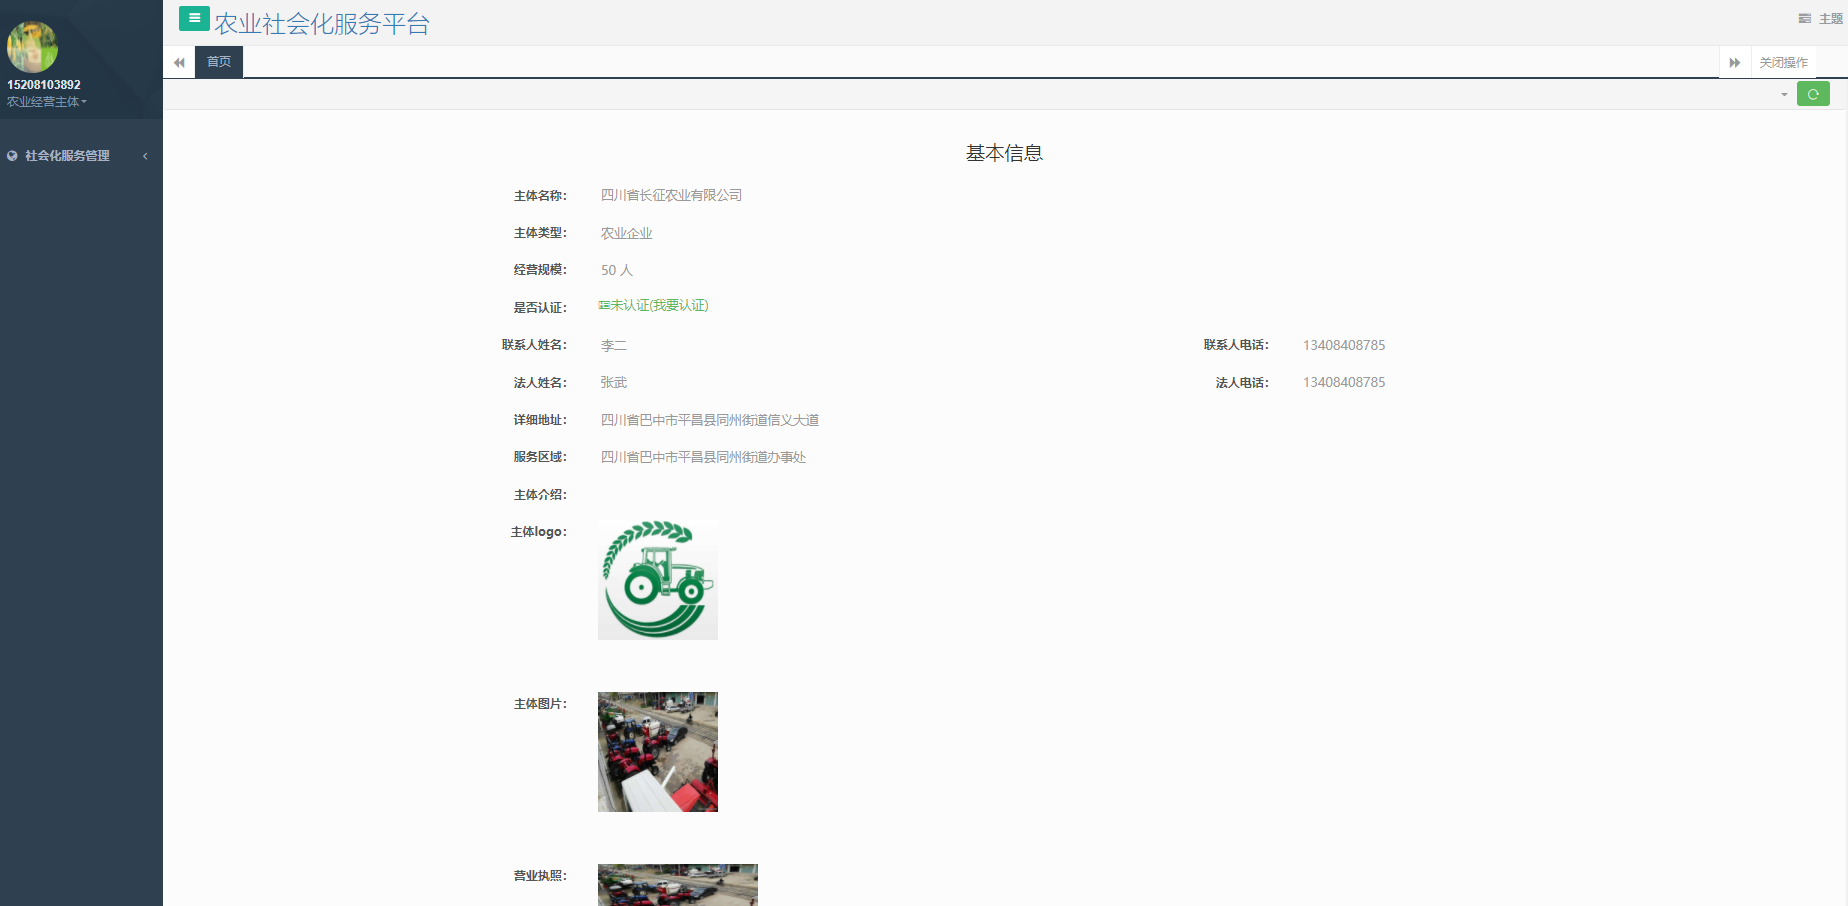This screenshot has width=1848, height=906.
Task: Open the green tractor 主体logo image
Action: click(658, 580)
